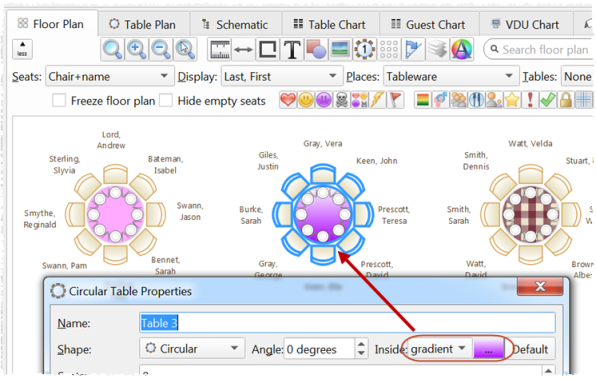Toggle the skull and crossbones indicator

[x=341, y=100]
